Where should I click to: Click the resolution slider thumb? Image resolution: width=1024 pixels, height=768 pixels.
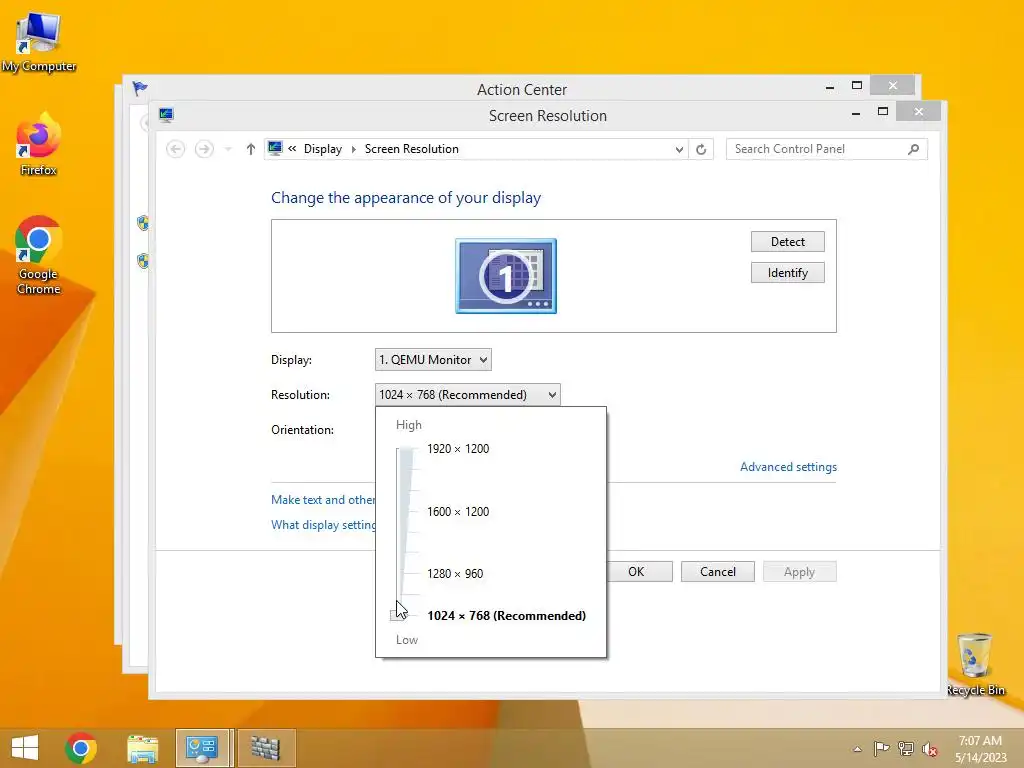pos(397,615)
